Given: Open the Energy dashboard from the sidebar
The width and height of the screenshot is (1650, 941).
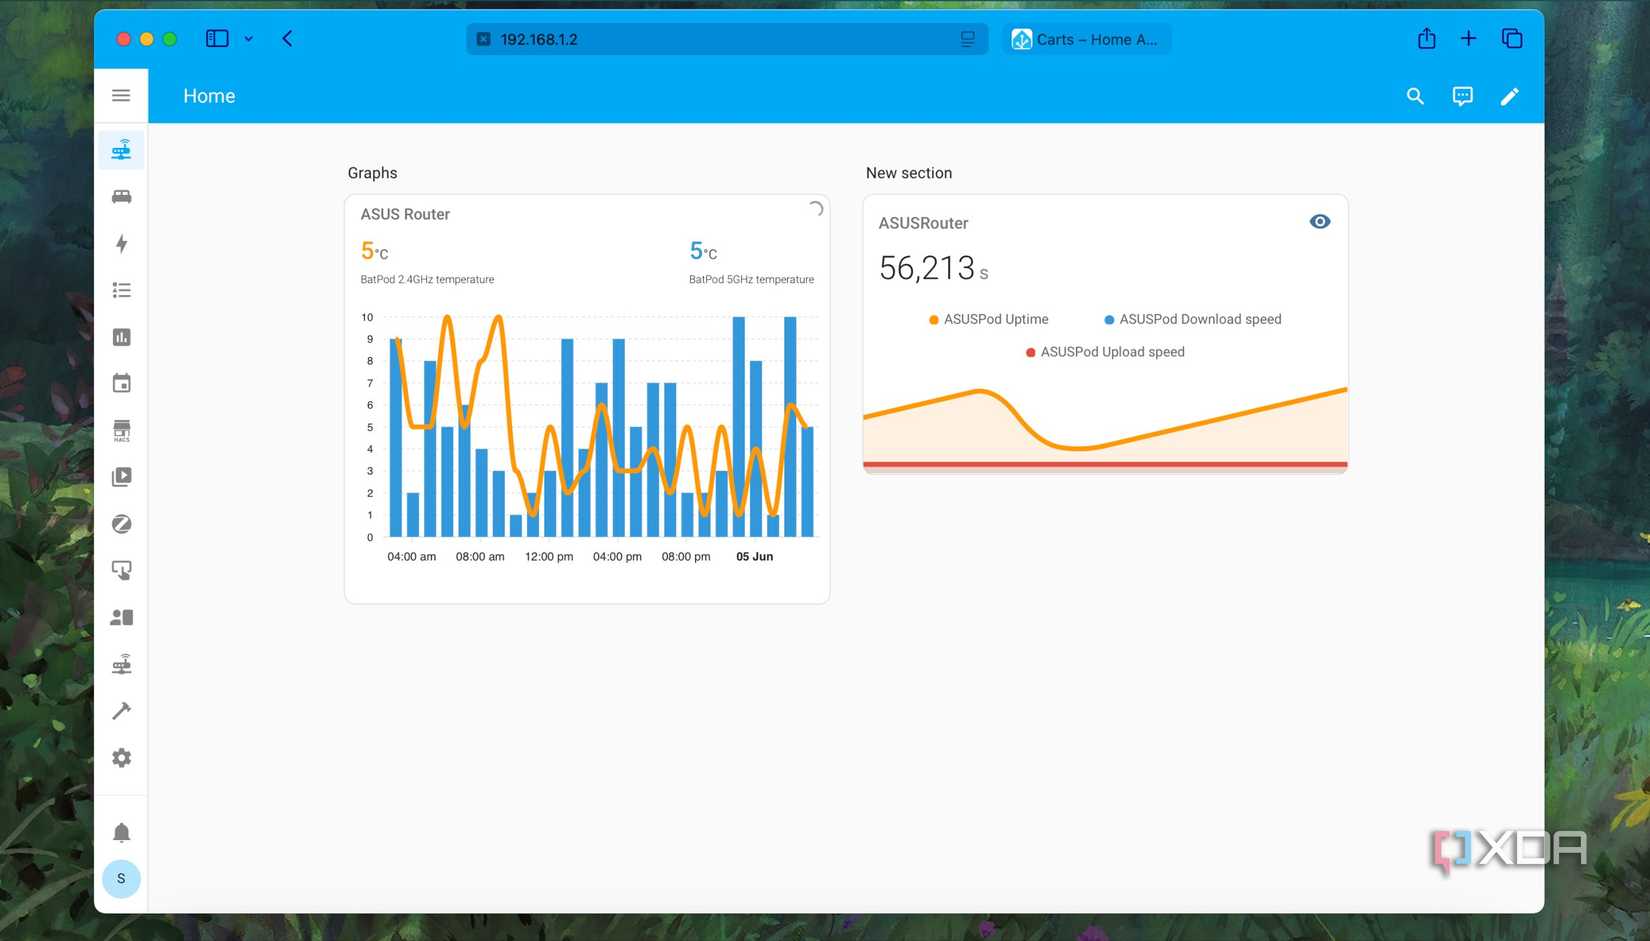Looking at the screenshot, I should click(121, 244).
